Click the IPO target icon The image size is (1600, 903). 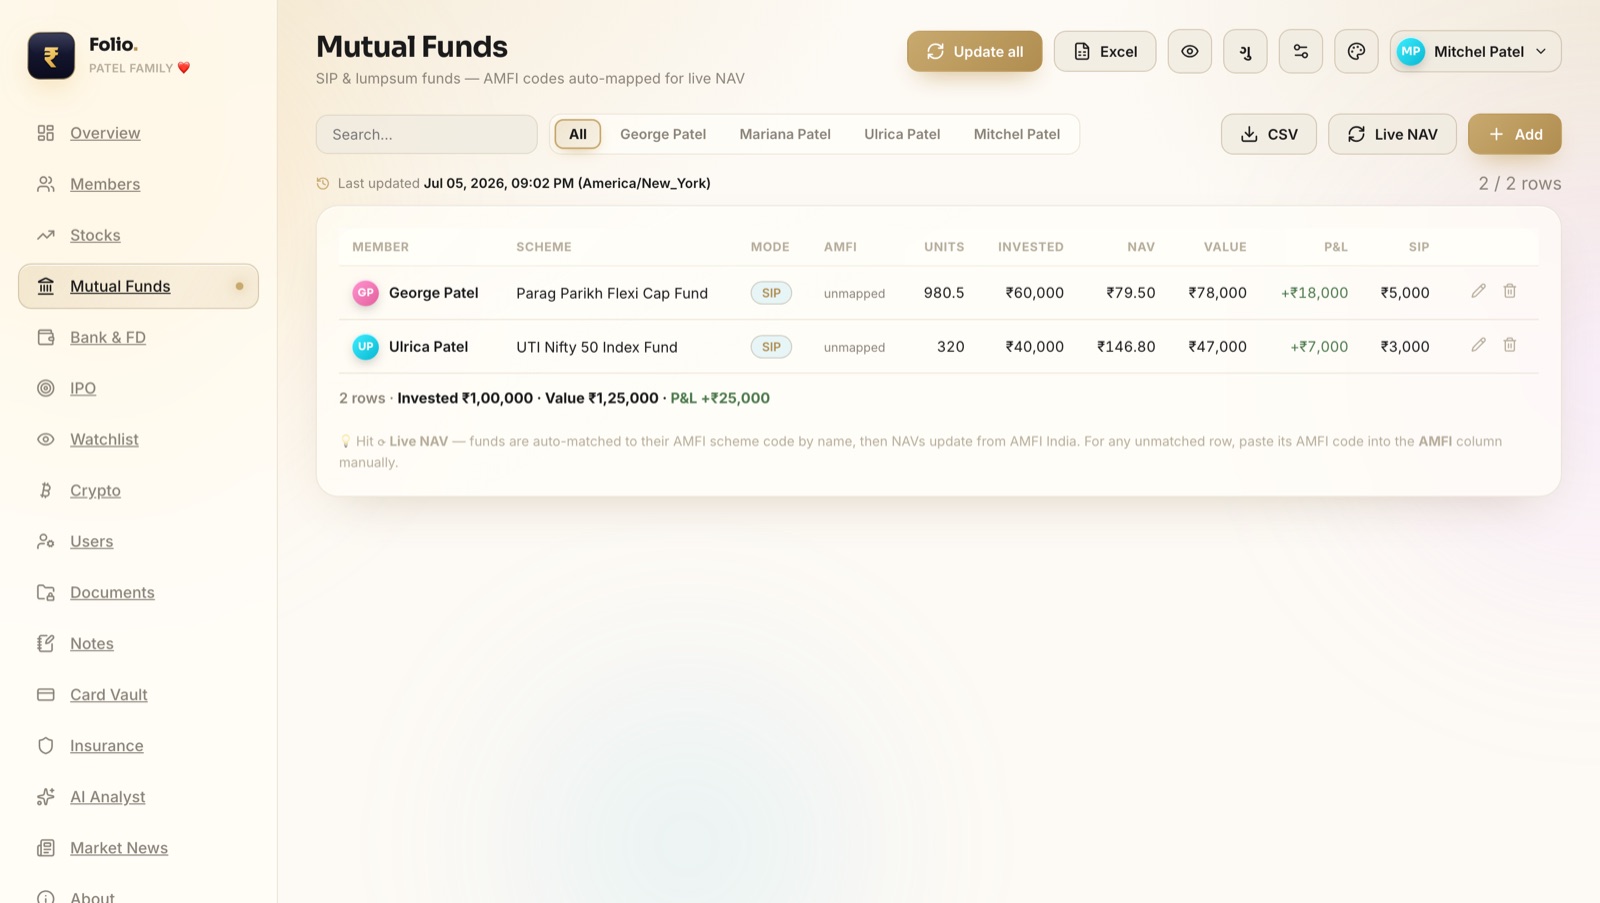[46, 388]
